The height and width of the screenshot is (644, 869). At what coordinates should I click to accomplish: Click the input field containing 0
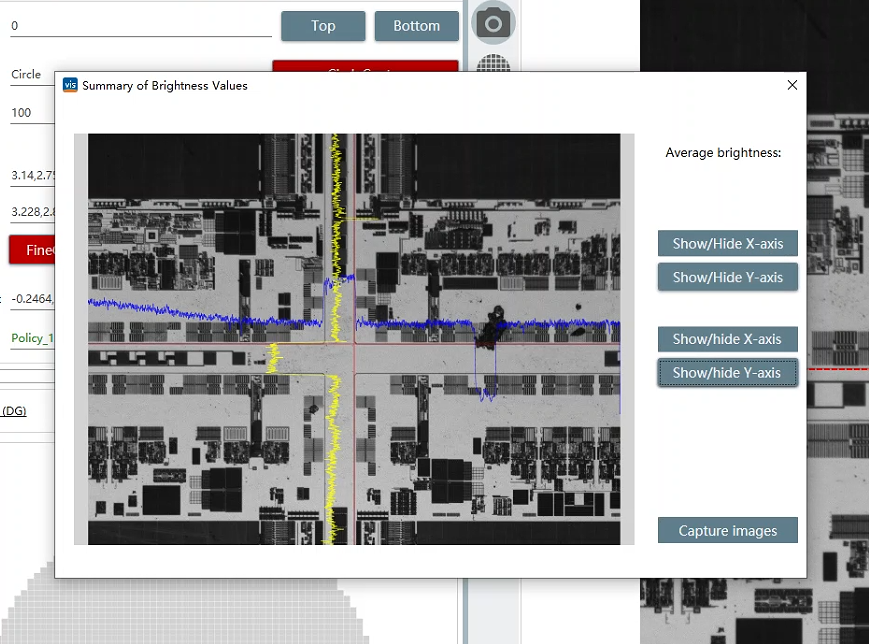click(x=140, y=26)
